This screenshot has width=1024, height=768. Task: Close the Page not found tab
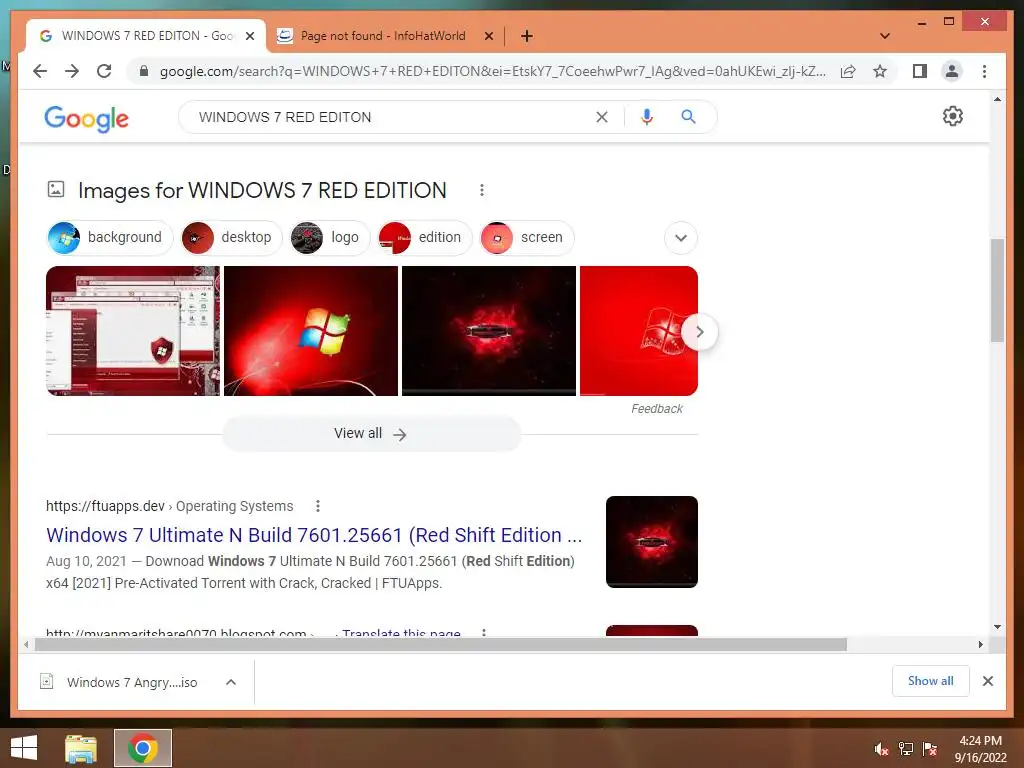coord(488,37)
